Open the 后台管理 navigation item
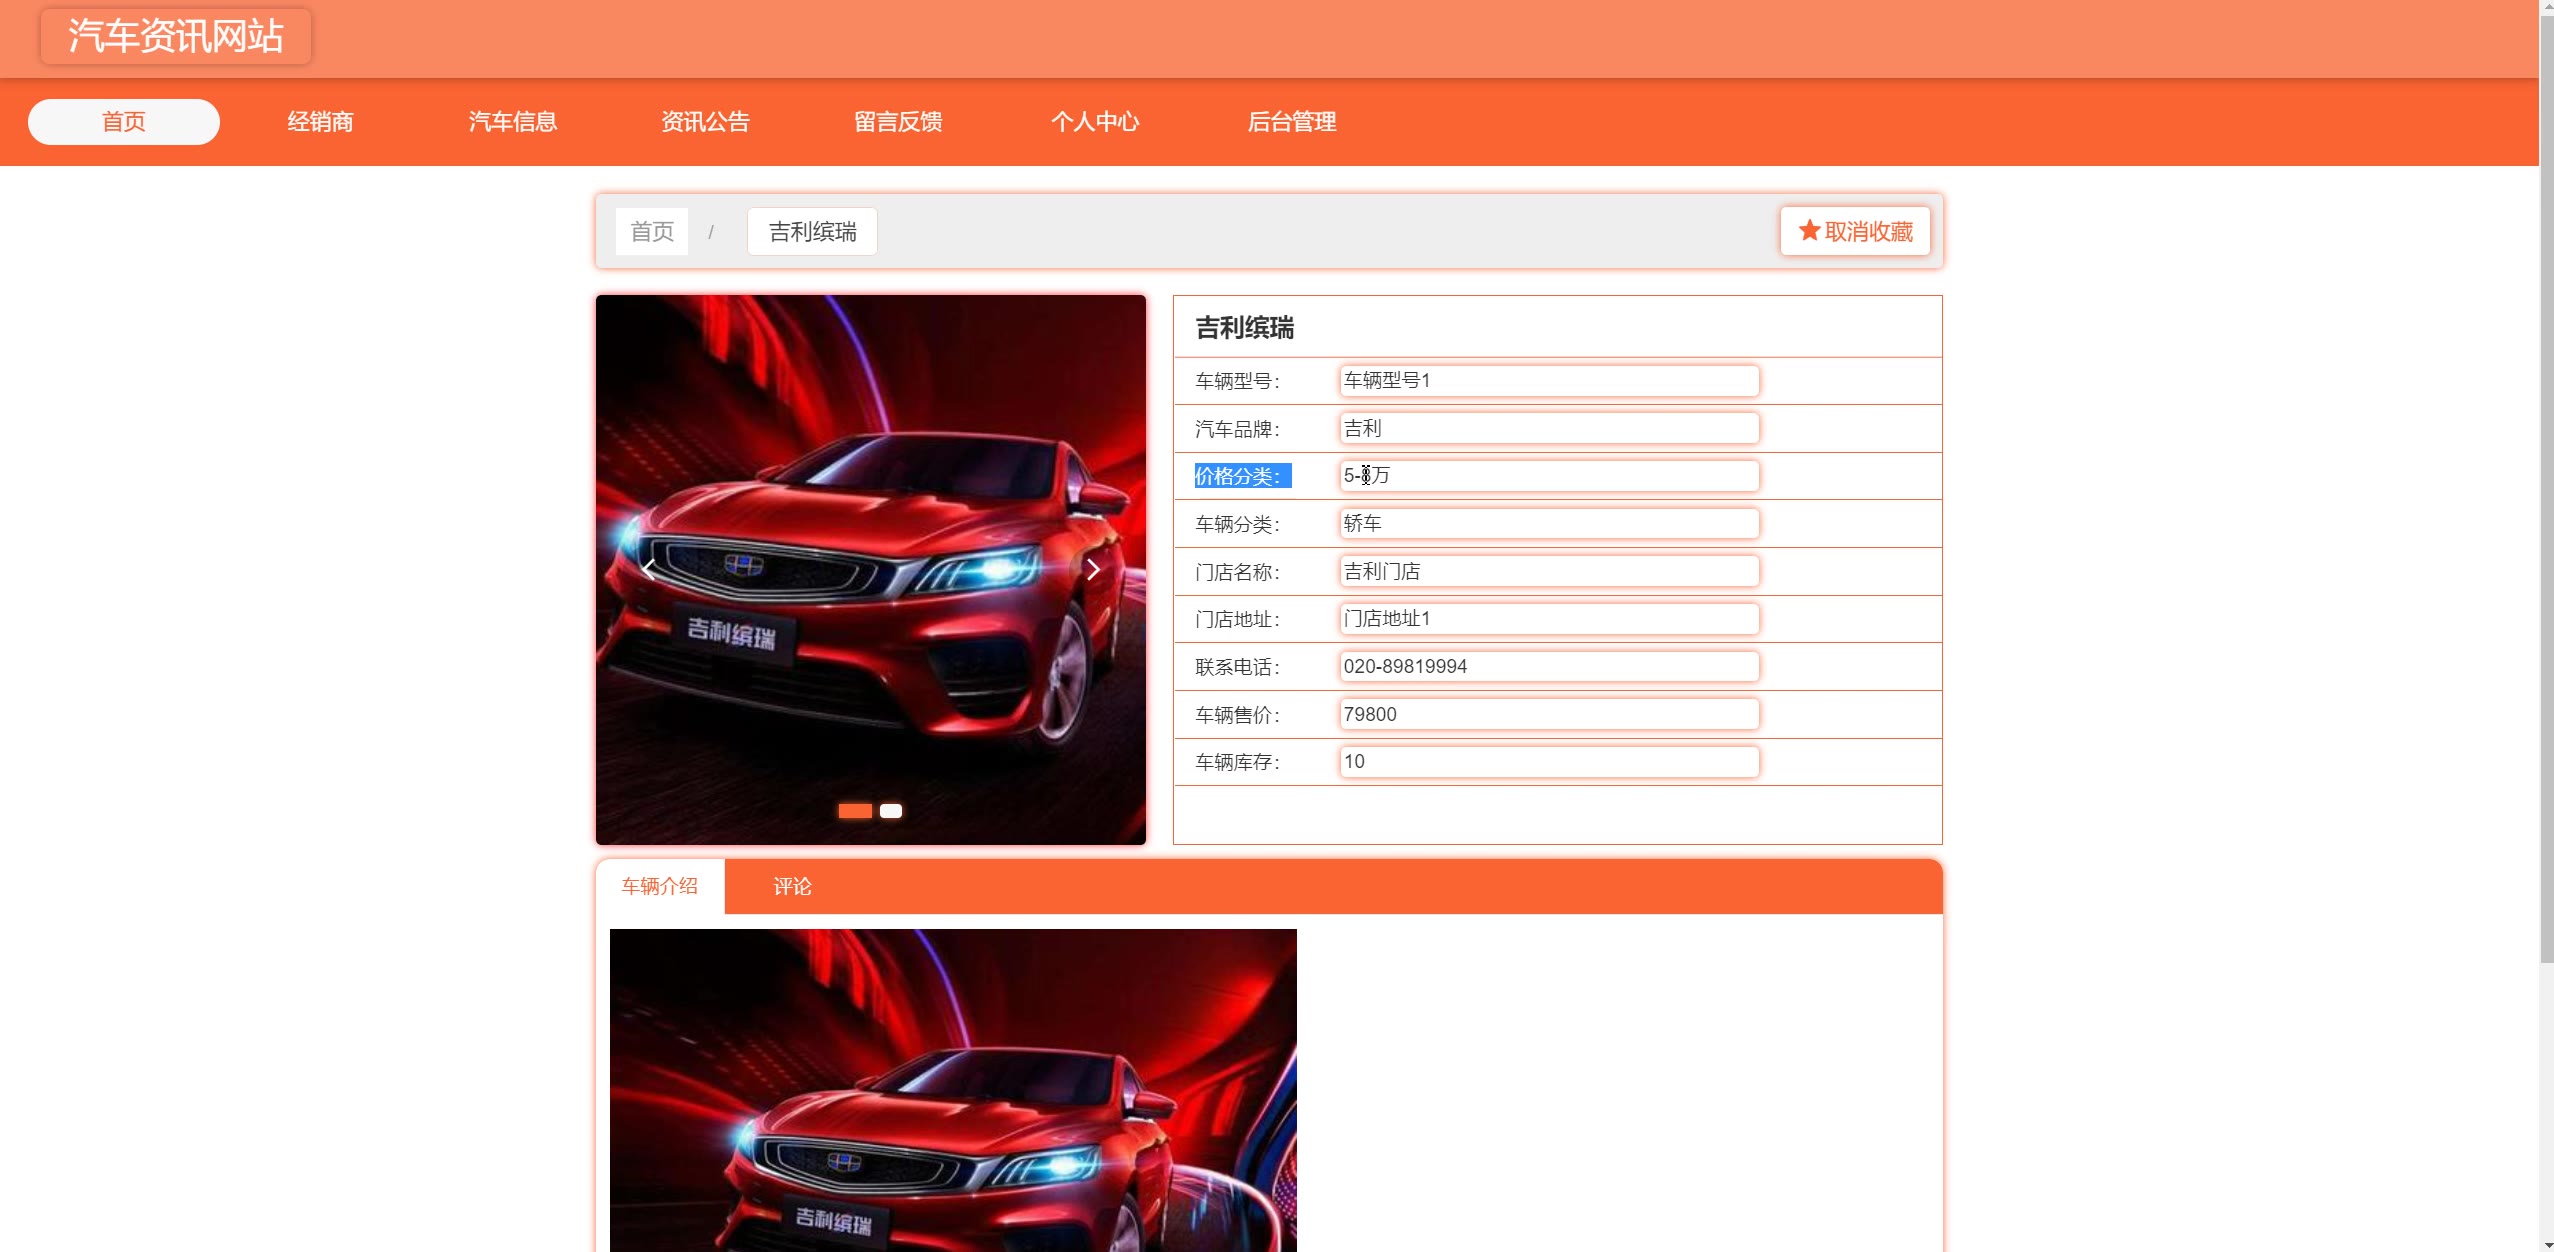 coord(1292,122)
